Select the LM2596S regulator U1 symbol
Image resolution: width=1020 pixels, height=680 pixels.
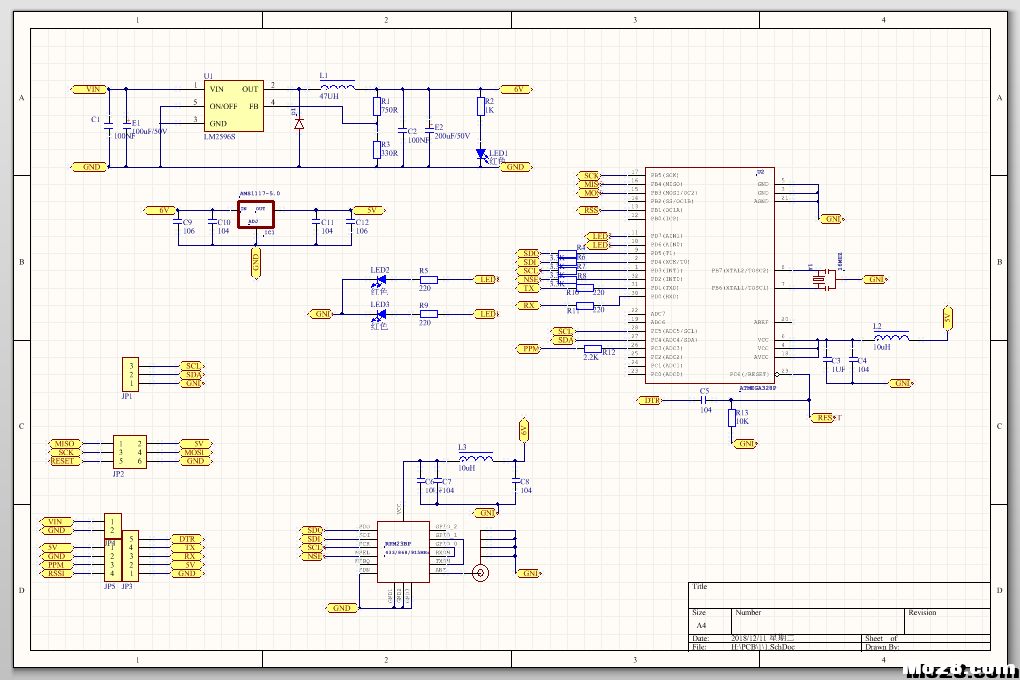pos(234,106)
